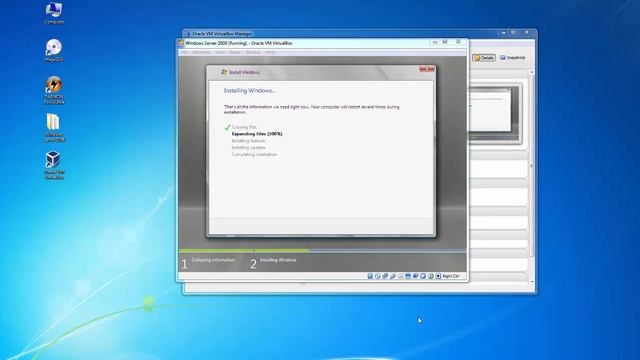This screenshot has height=360, width=640.
Task: Click step 1 'Collecting information' label
Action: tap(213, 260)
